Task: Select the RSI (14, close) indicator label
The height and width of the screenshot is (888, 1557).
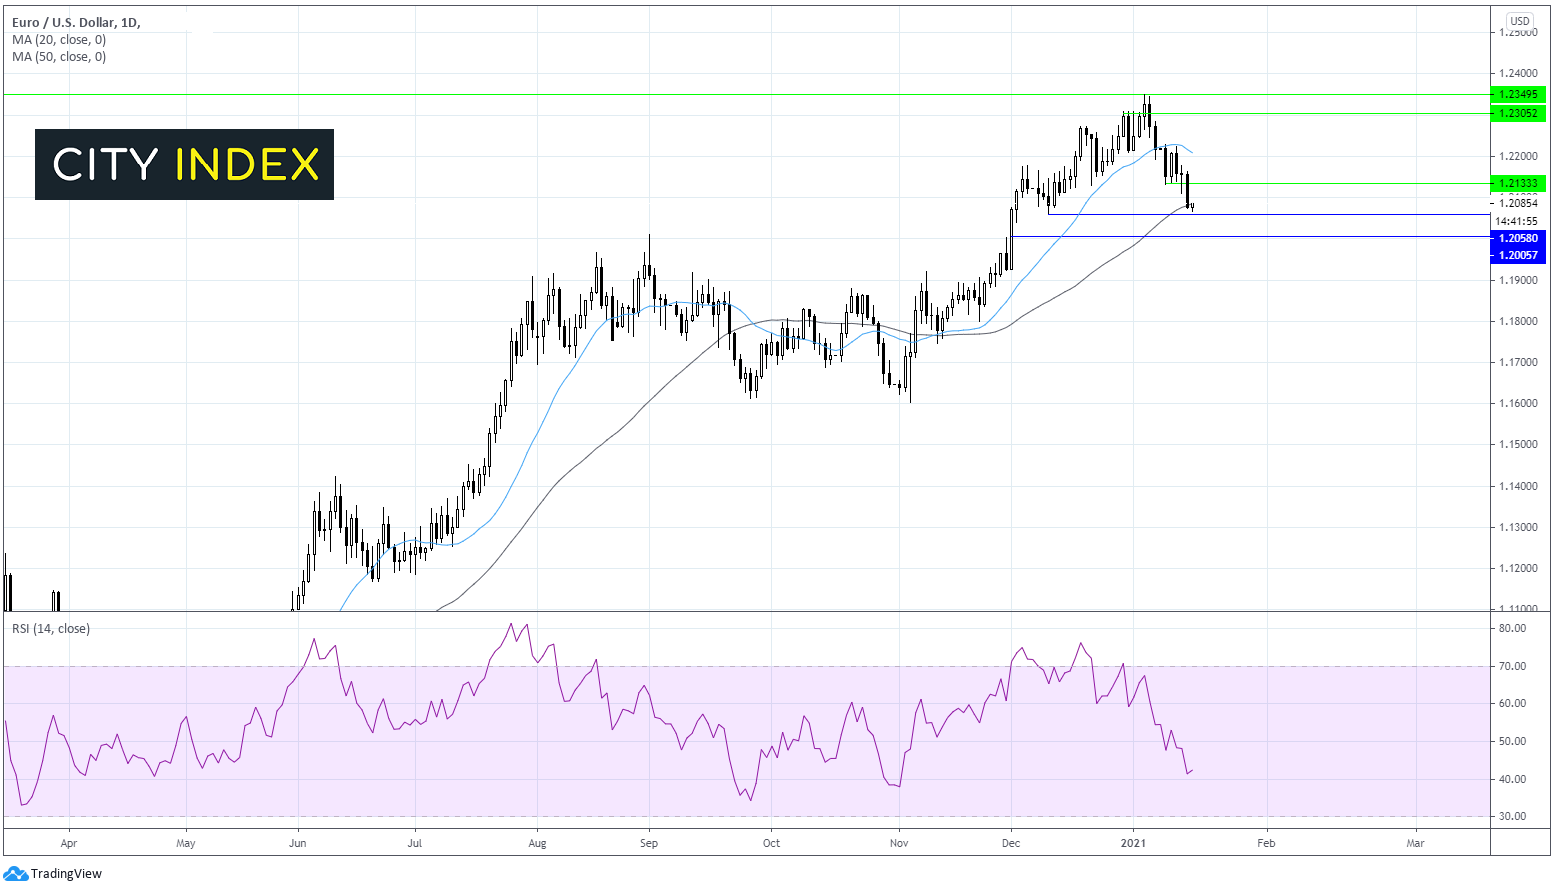Action: 51,629
